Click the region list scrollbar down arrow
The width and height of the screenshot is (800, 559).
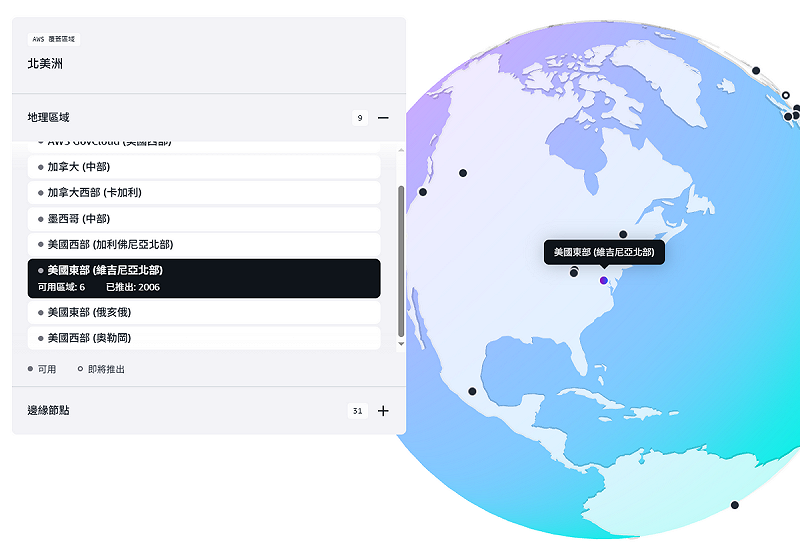click(x=401, y=344)
